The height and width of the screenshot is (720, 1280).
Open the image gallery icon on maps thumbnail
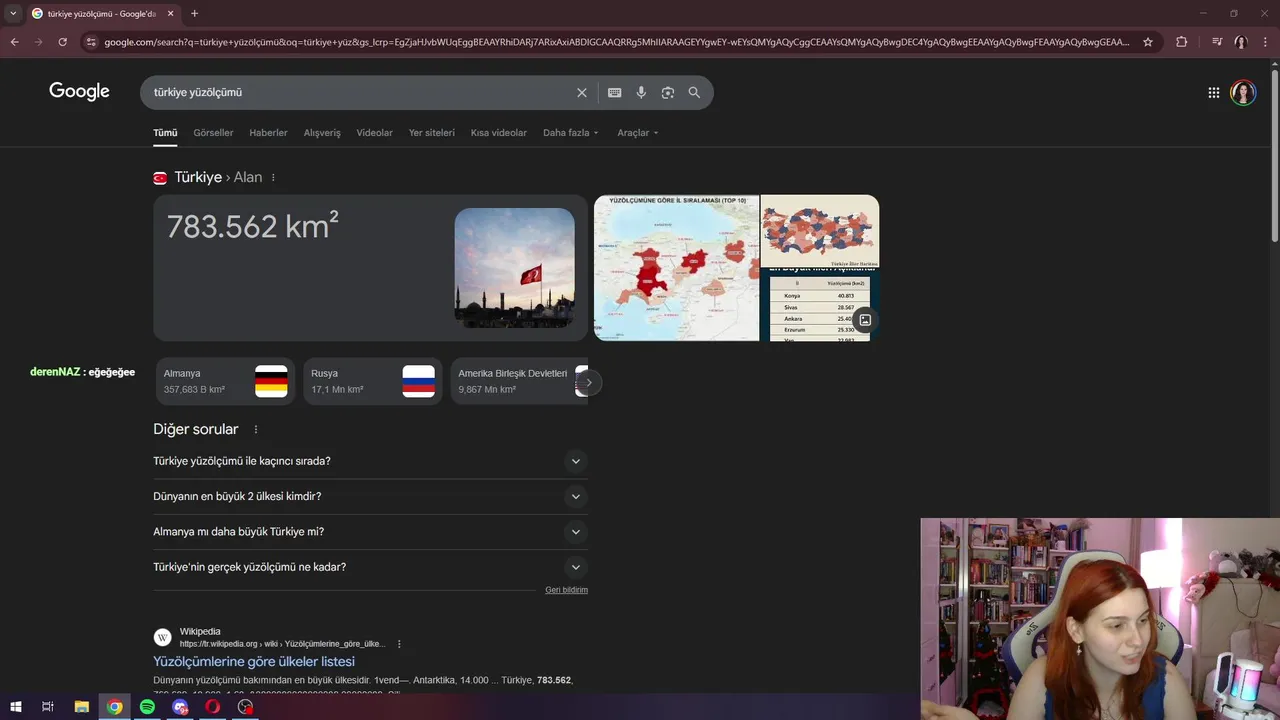pyautogui.click(x=865, y=320)
